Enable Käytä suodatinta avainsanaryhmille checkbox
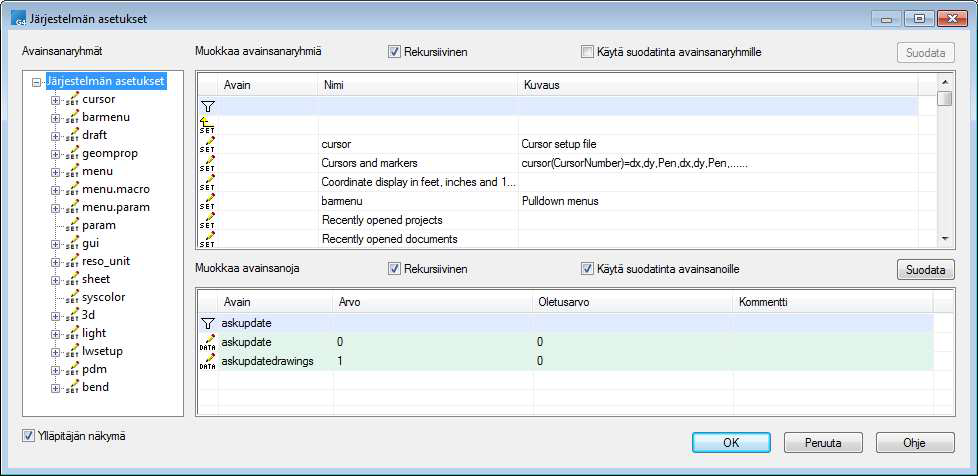The image size is (978, 476). pyautogui.click(x=588, y=52)
